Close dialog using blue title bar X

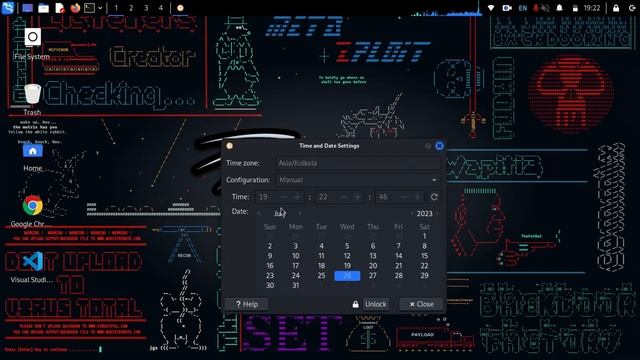coord(439,146)
